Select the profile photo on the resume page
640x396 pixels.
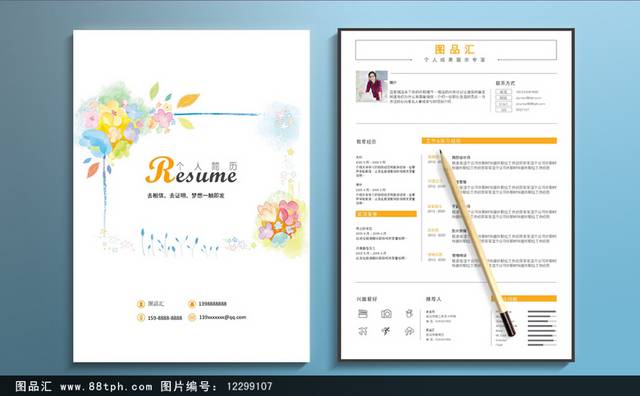(371, 86)
